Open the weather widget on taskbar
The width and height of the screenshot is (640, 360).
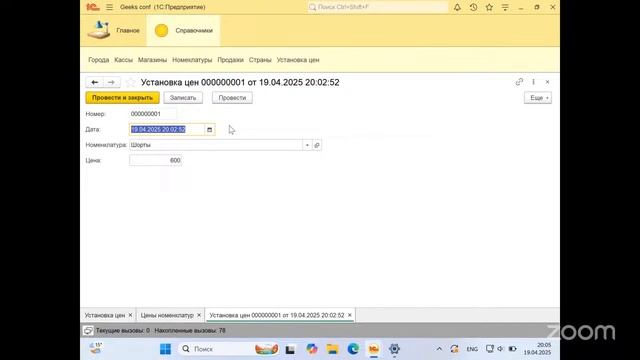(96, 348)
